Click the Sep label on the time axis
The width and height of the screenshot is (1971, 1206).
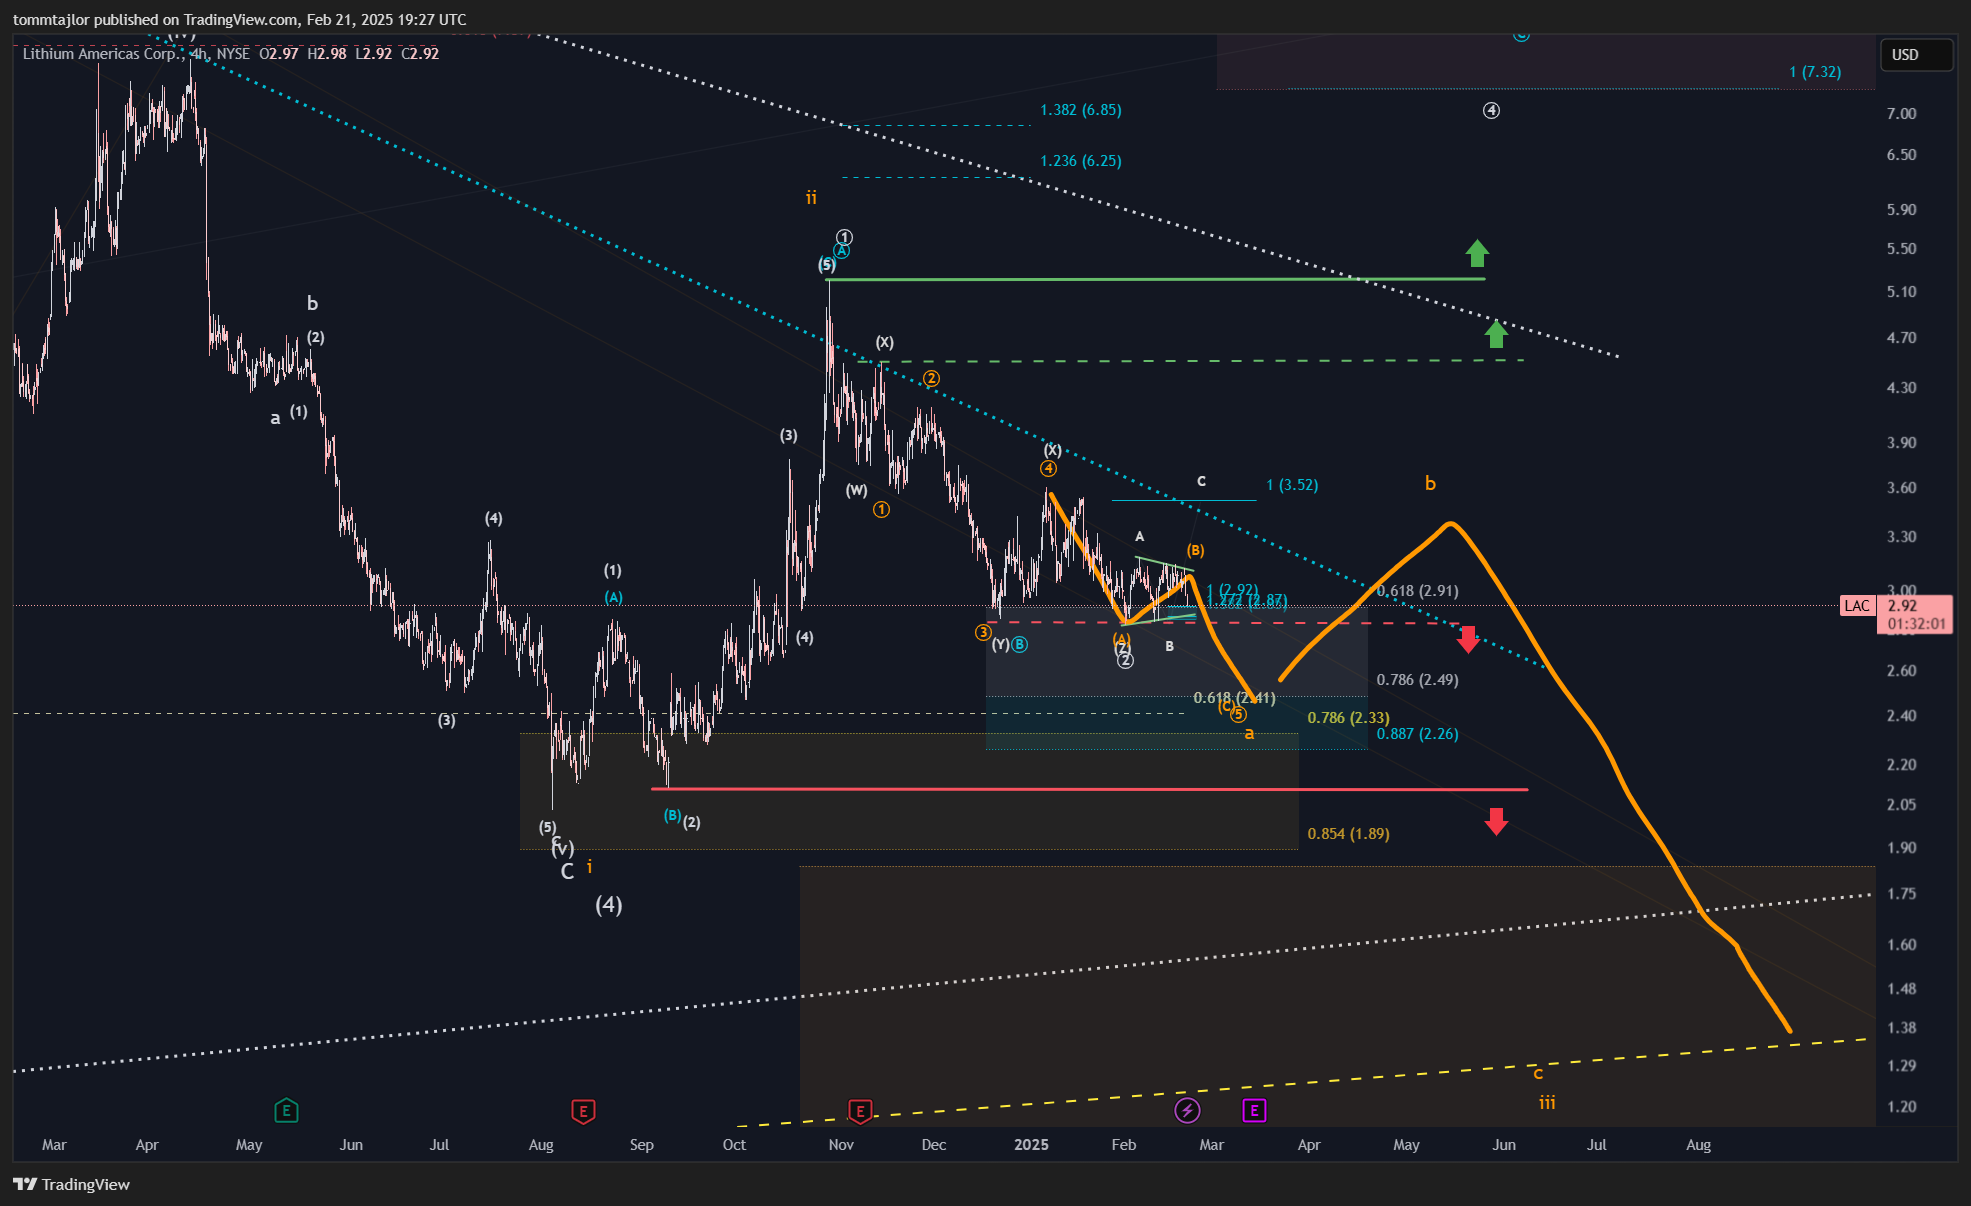(642, 1145)
